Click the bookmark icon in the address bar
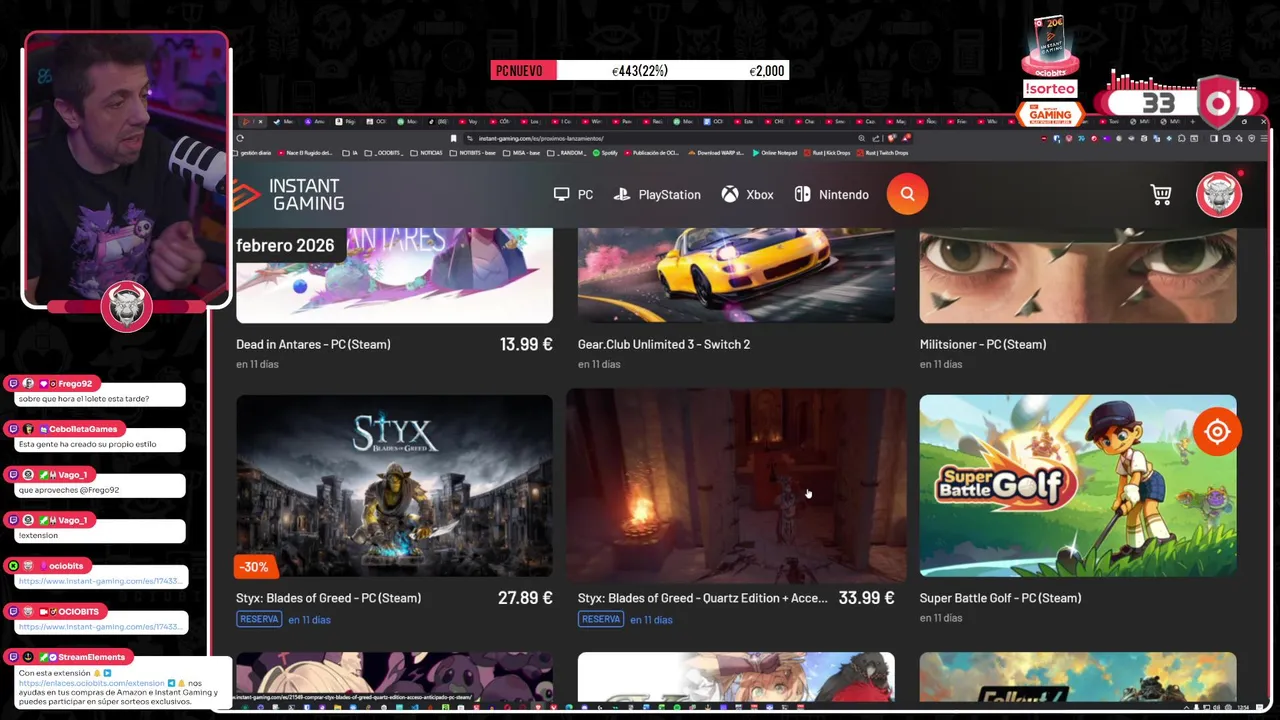 point(453,138)
